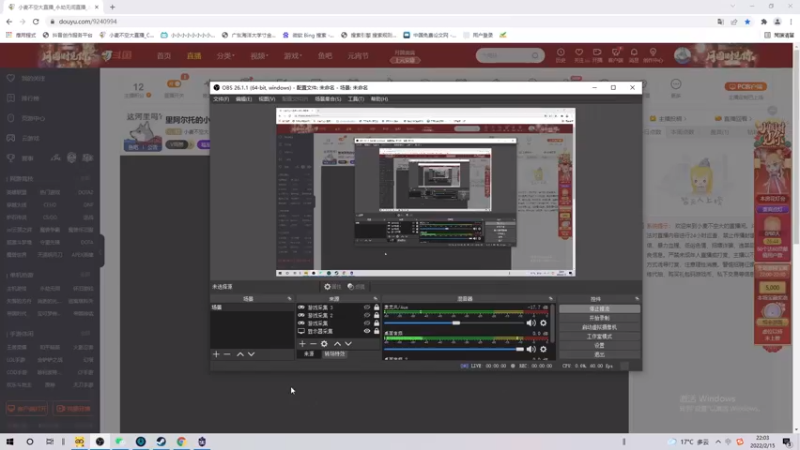The height and width of the screenshot is (450, 800).
Task: Add a new source with the plus icon
Action: [303, 344]
